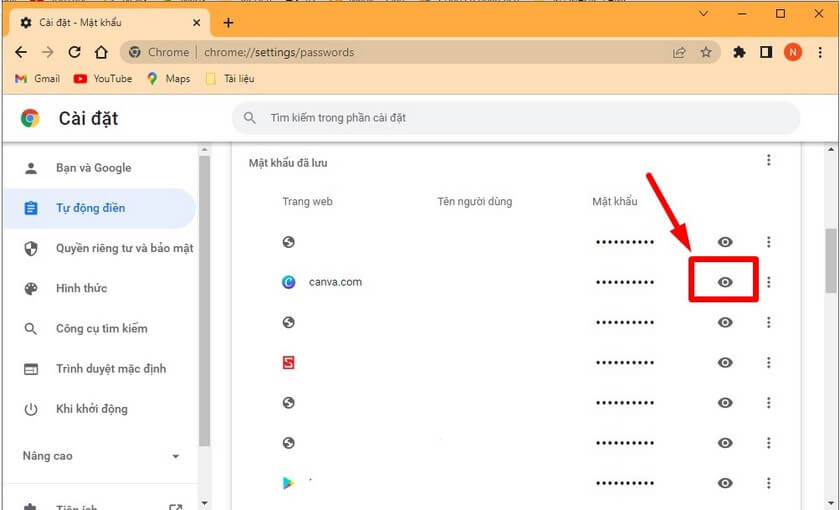Click the Home icon in toolbar
Screen dimensions: 840x510
click(101, 52)
